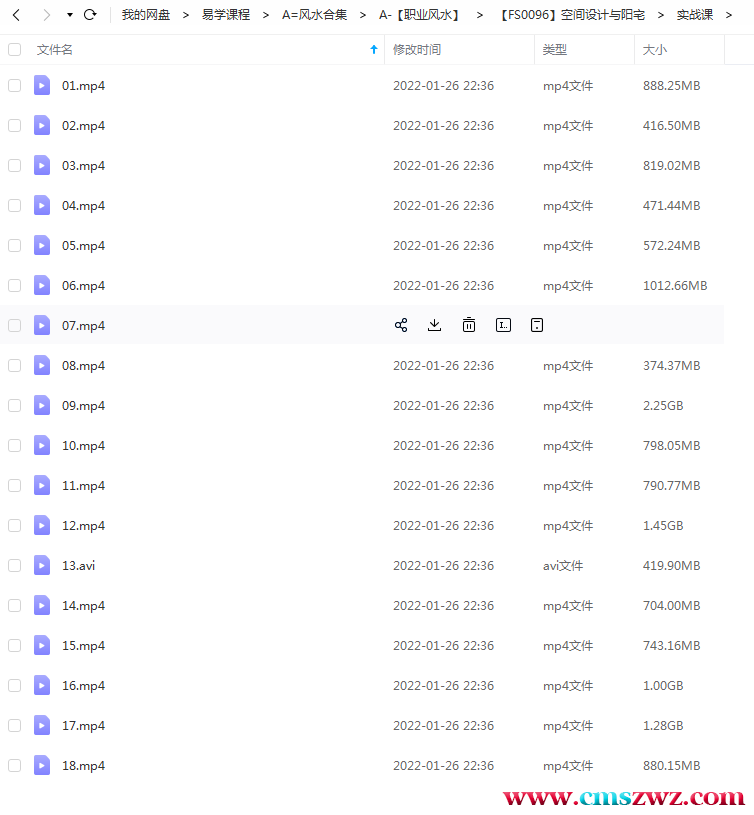Delete 07.mp4 using the trash icon
This screenshot has height=815, width=754.
pyautogui.click(x=468, y=325)
